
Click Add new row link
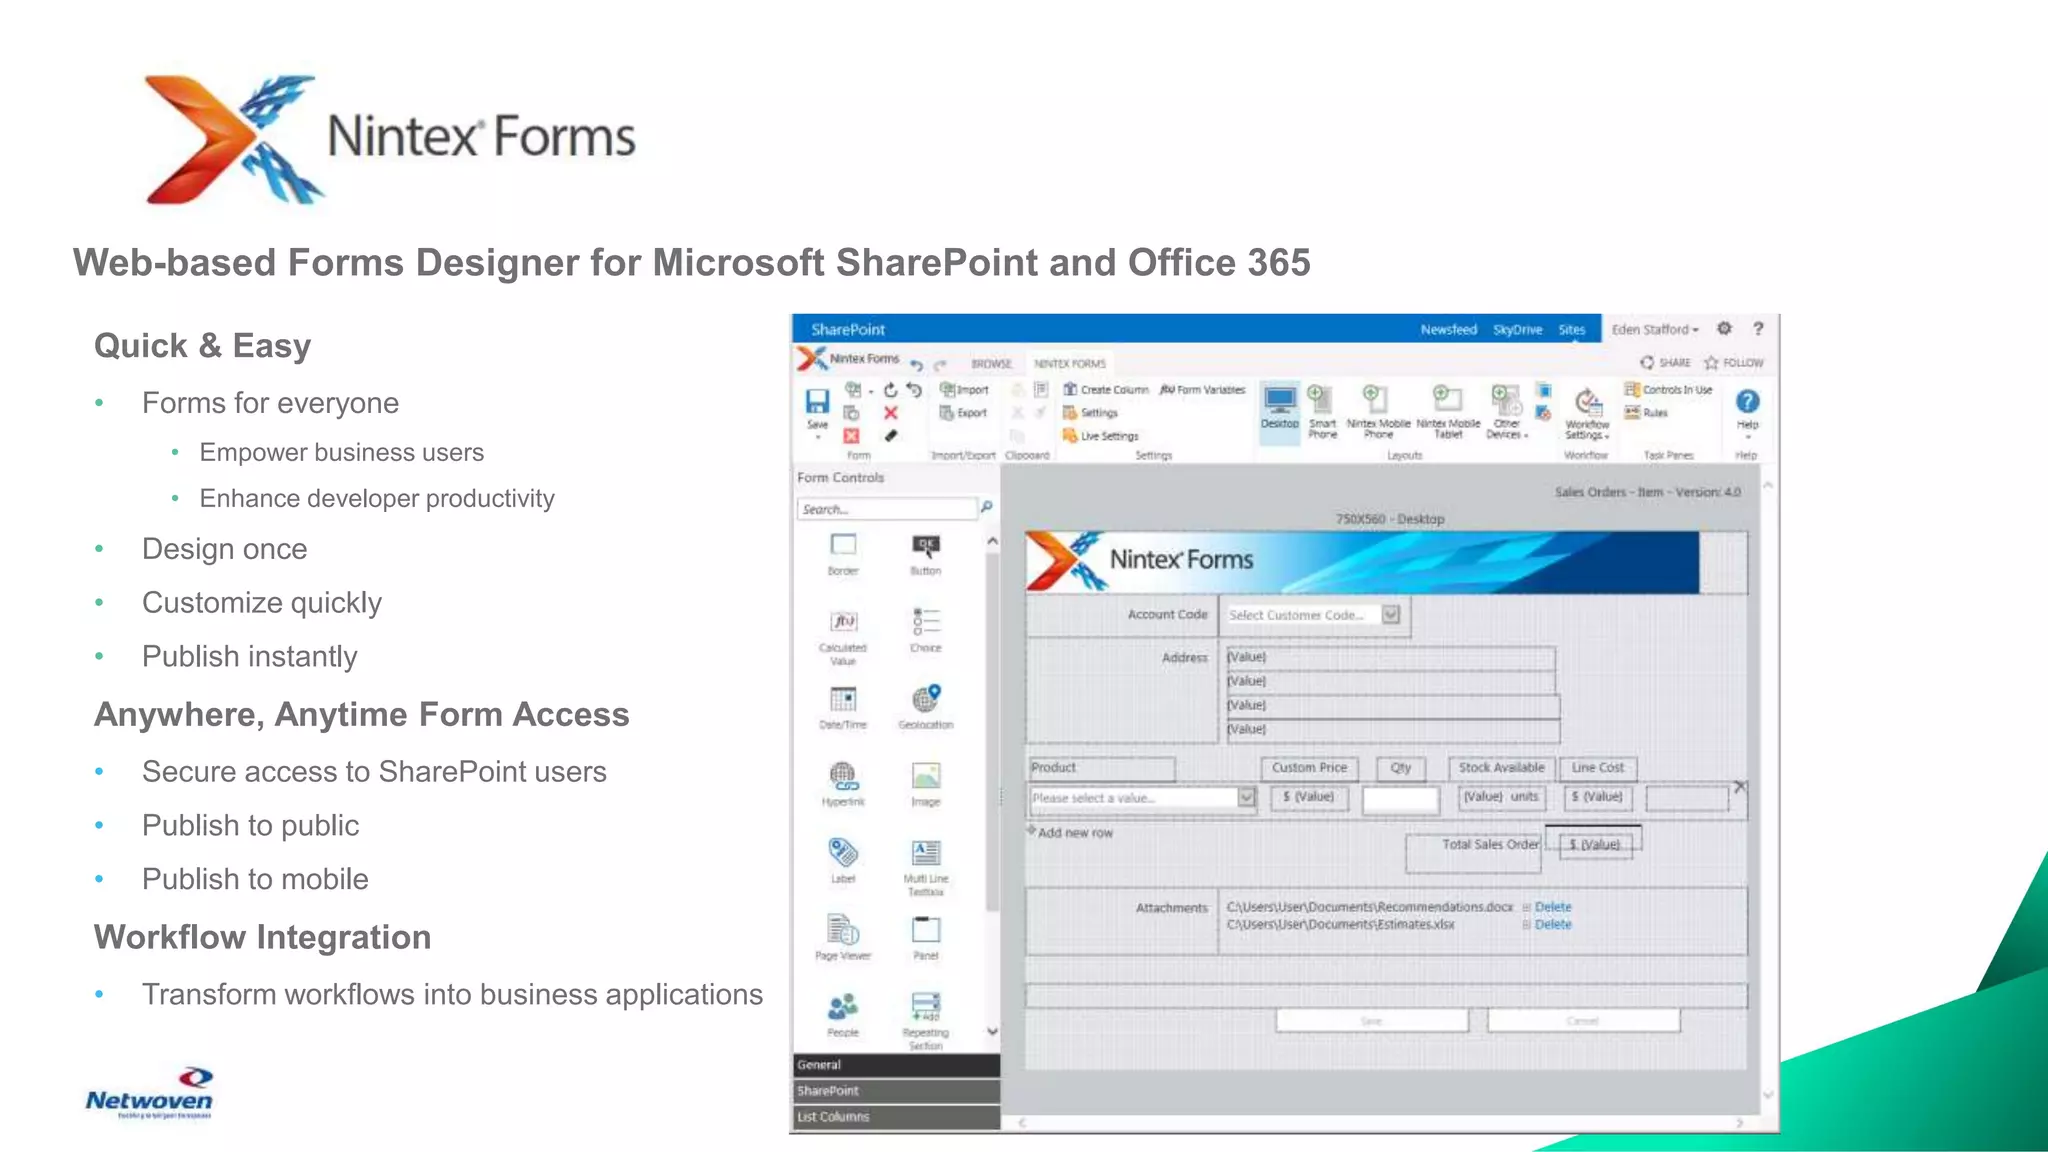click(1075, 833)
